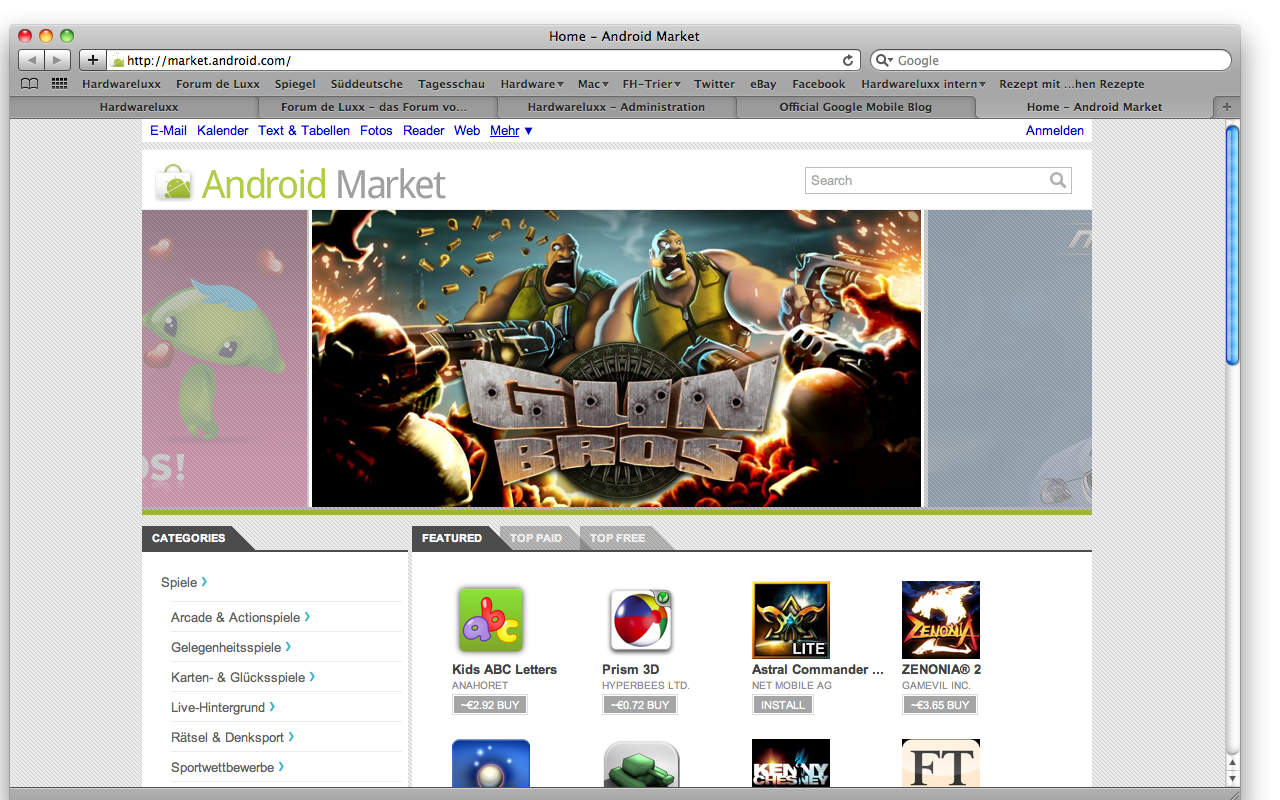Focus the Google search field

[x=1050, y=60]
